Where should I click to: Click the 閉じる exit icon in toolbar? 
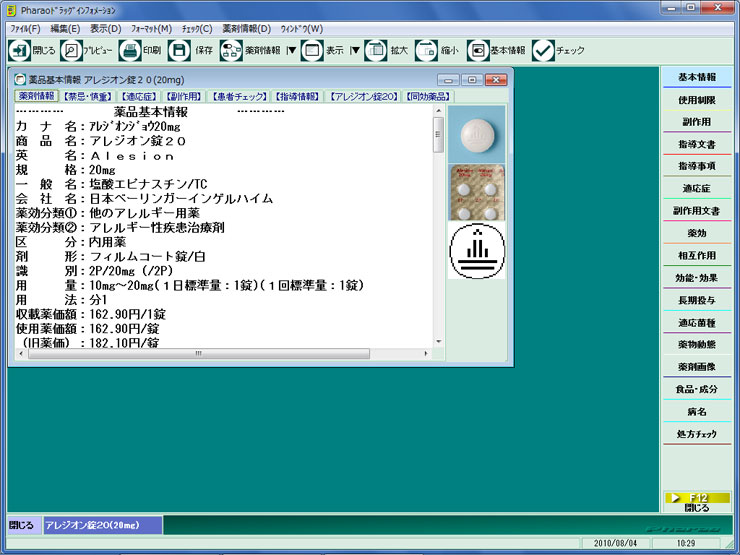click(19, 50)
